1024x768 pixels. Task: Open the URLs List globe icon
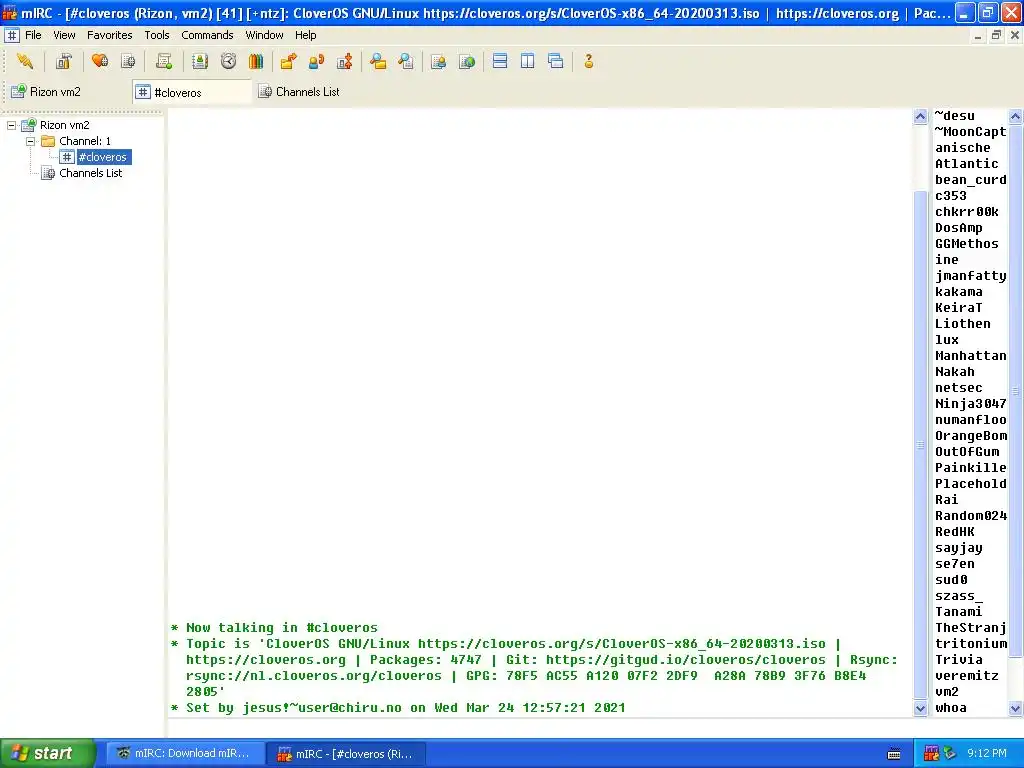click(x=467, y=61)
